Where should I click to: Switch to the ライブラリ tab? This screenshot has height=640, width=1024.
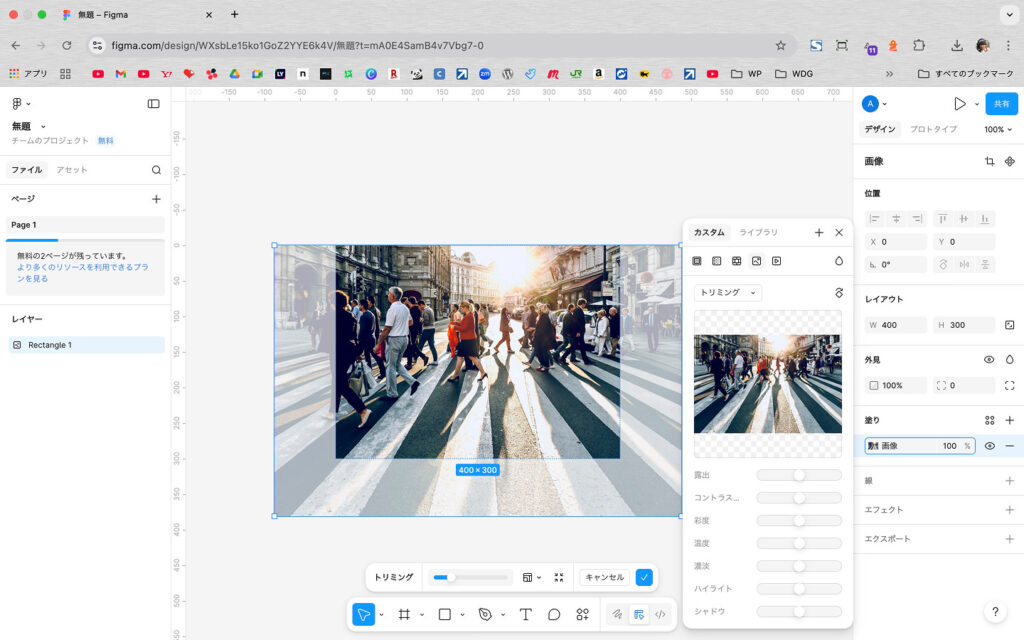pos(758,232)
